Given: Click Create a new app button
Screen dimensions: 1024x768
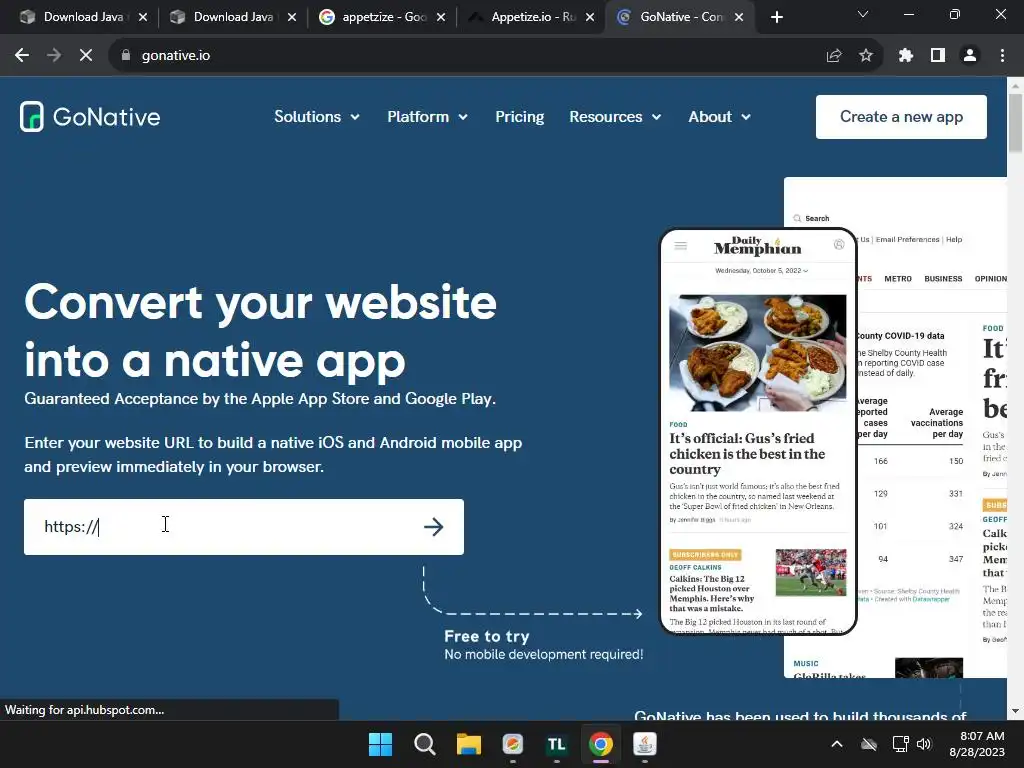Looking at the screenshot, I should point(901,117).
